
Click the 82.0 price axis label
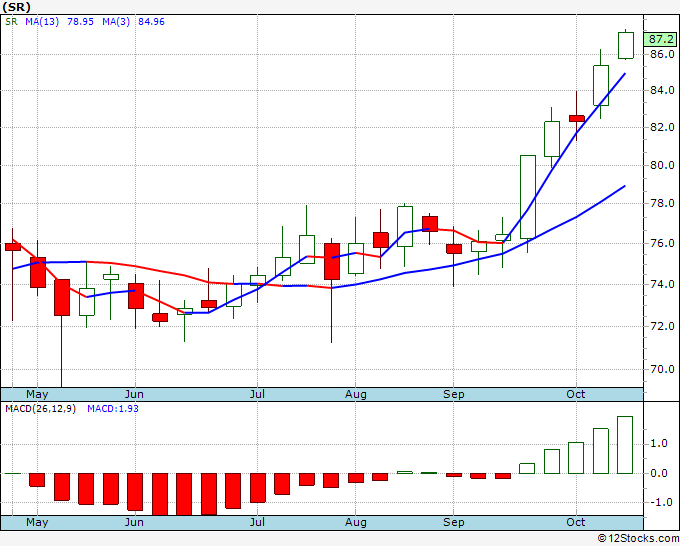point(662,128)
